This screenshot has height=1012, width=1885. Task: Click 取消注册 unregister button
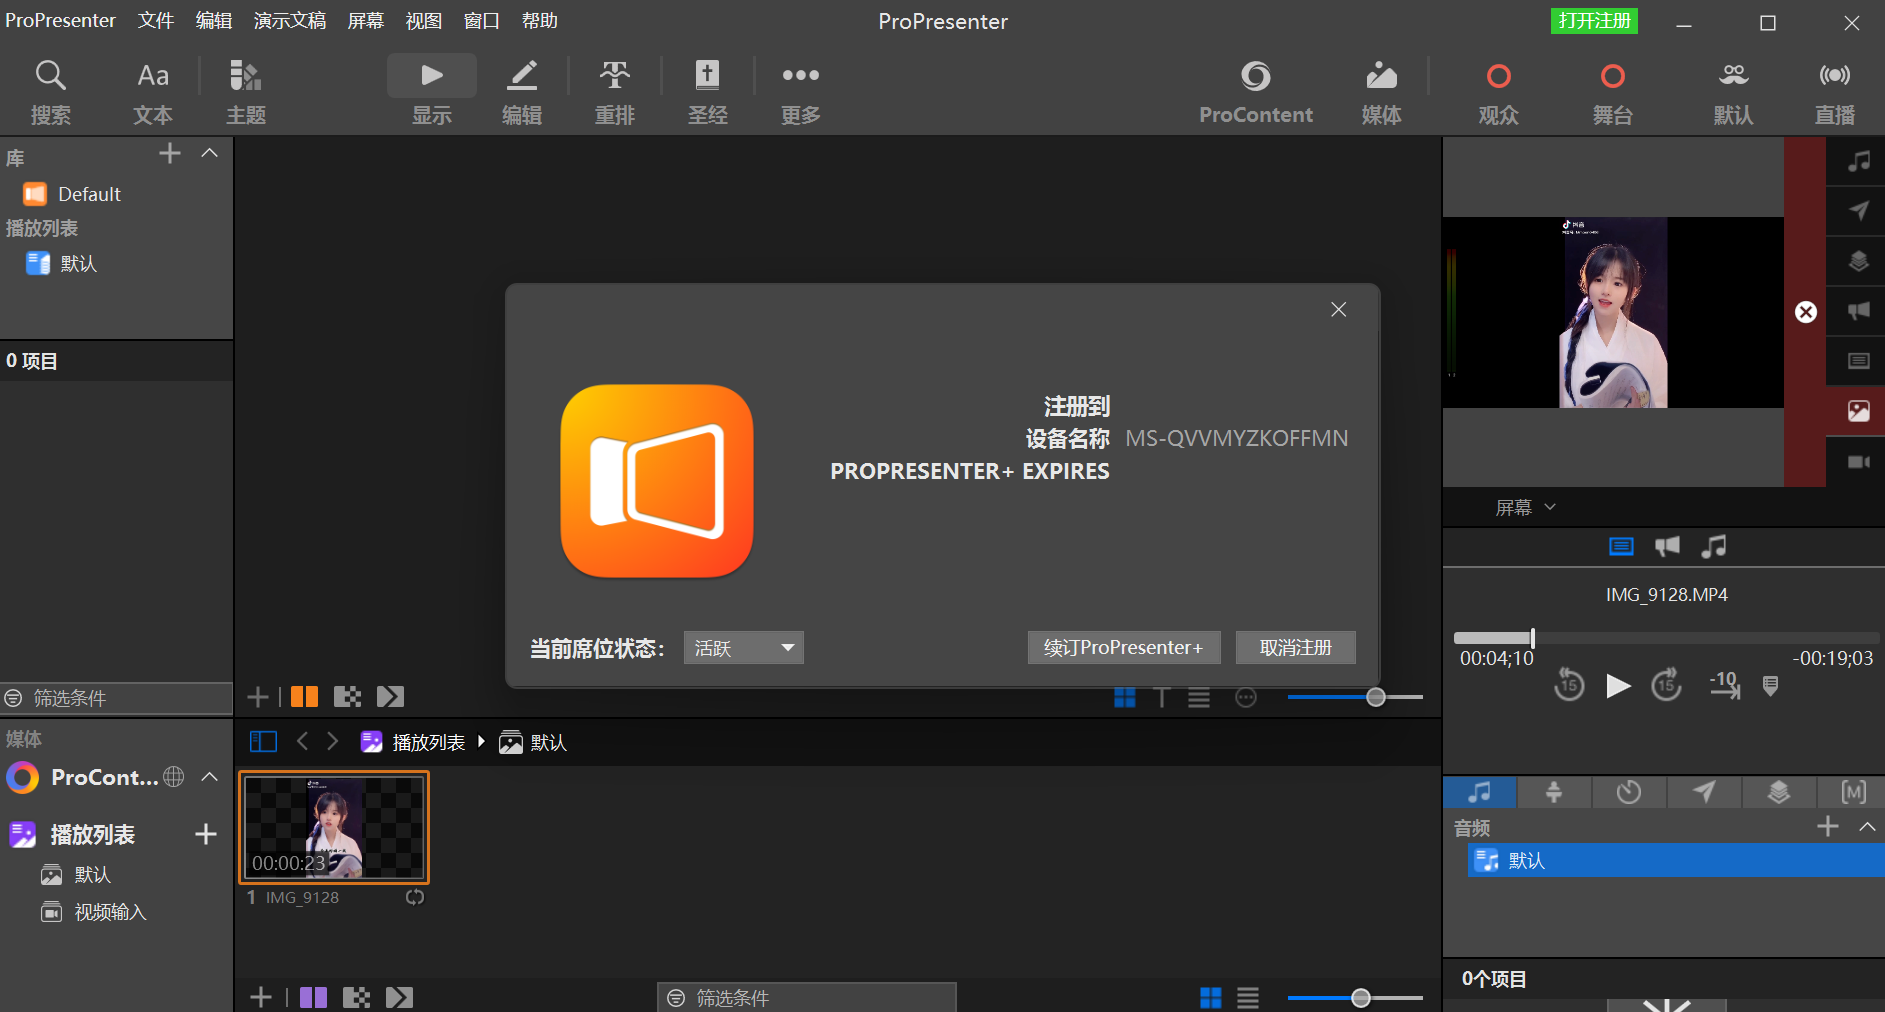pyautogui.click(x=1296, y=648)
